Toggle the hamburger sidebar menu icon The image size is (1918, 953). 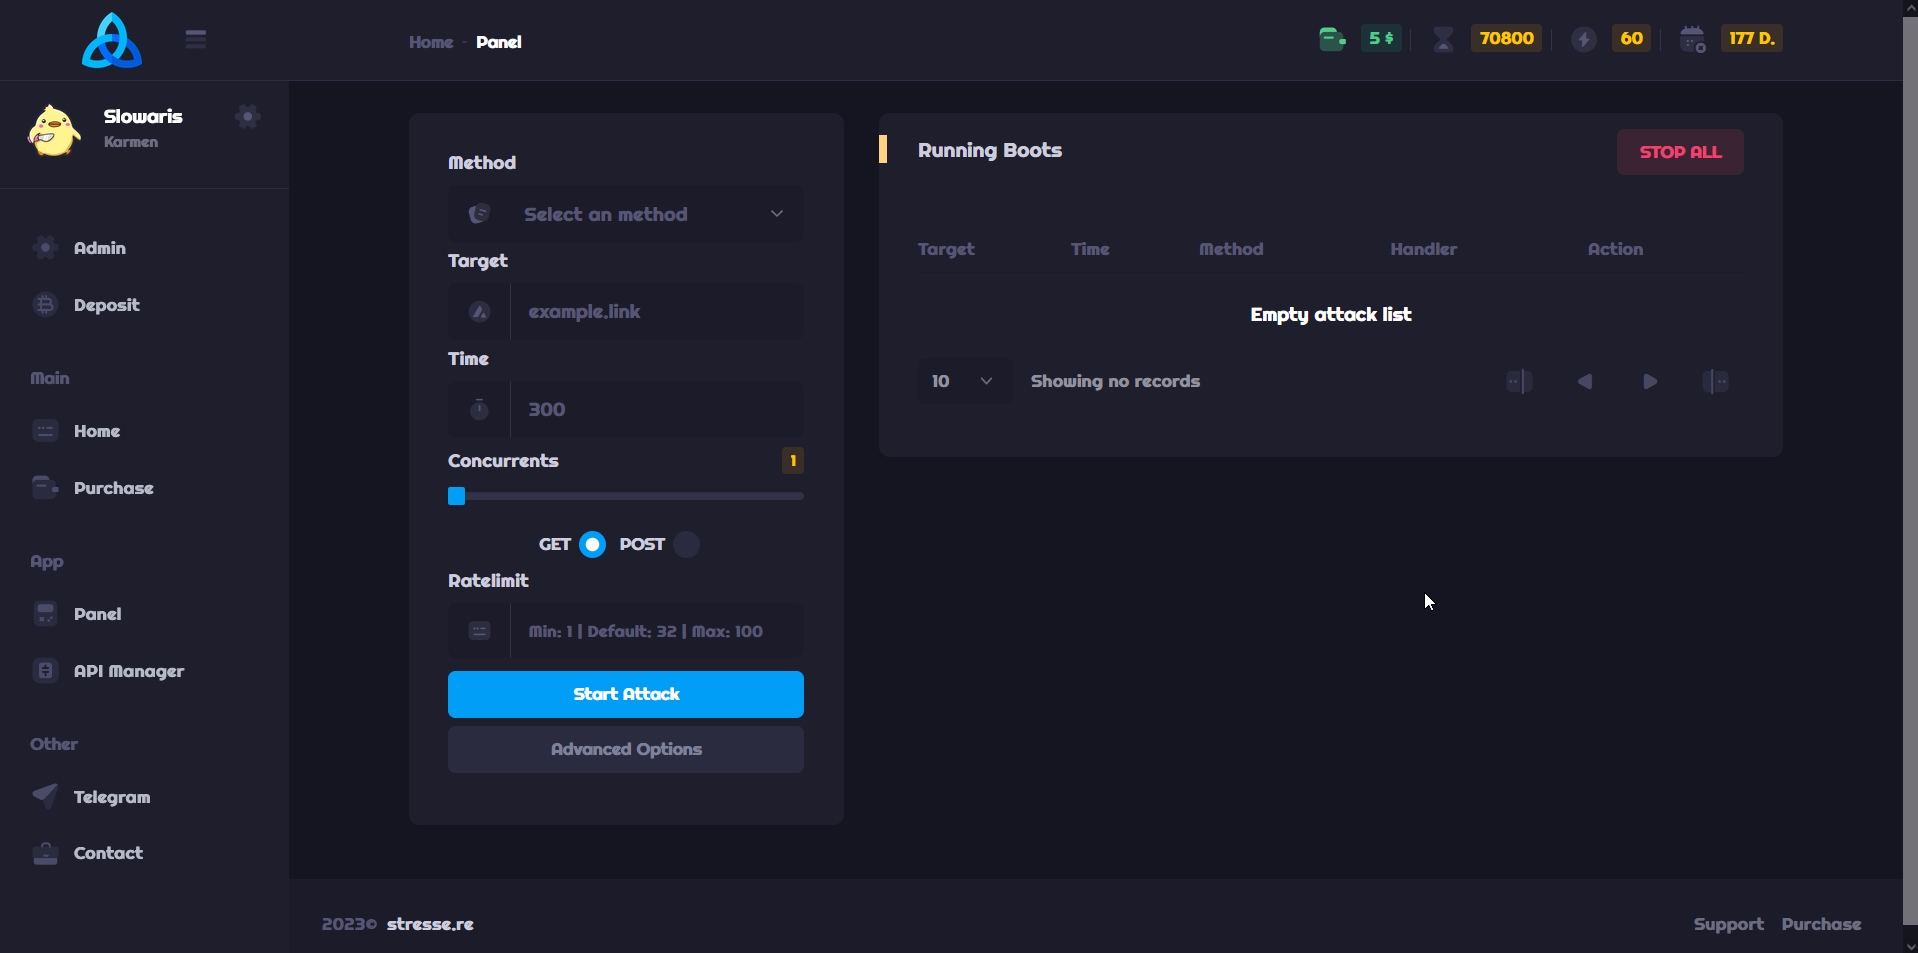196,39
